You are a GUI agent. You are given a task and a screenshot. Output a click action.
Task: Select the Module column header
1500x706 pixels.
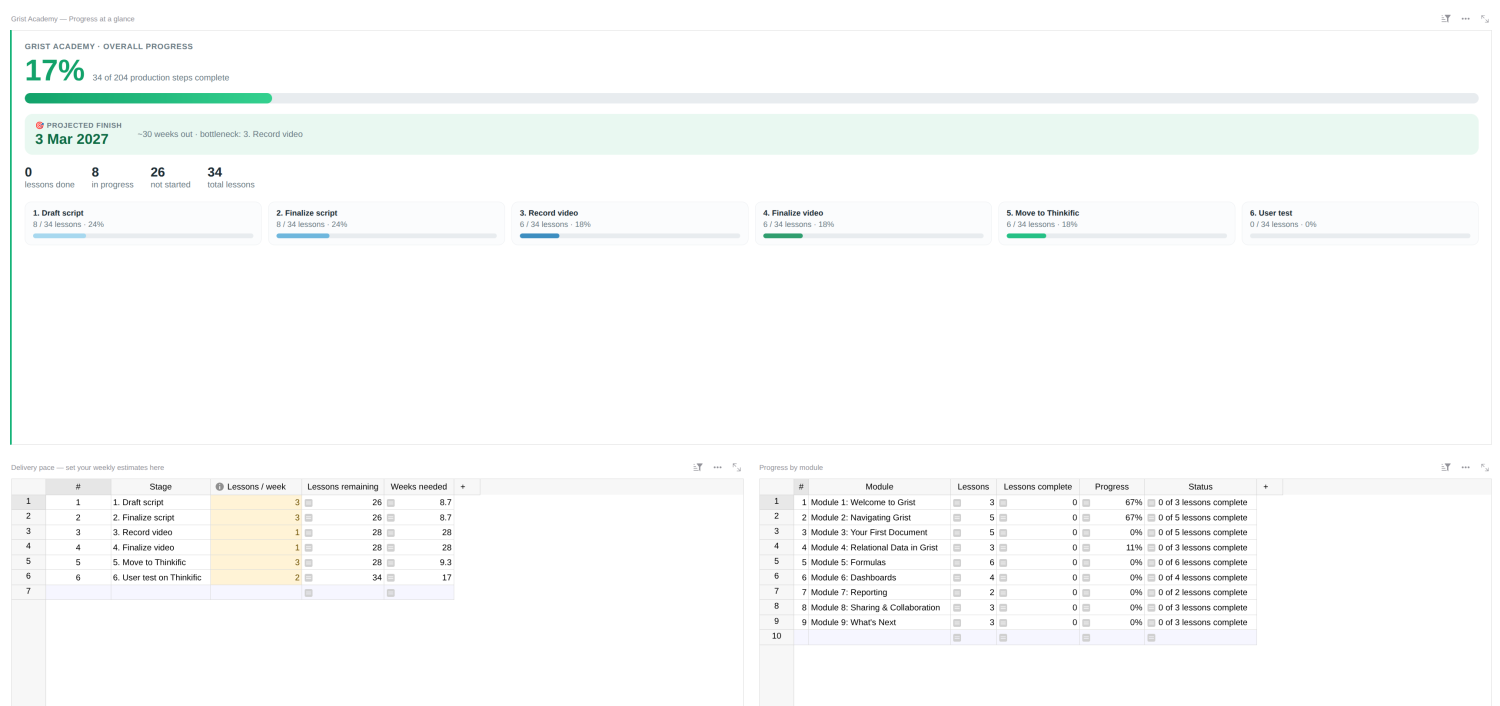pyautogui.click(x=880, y=487)
